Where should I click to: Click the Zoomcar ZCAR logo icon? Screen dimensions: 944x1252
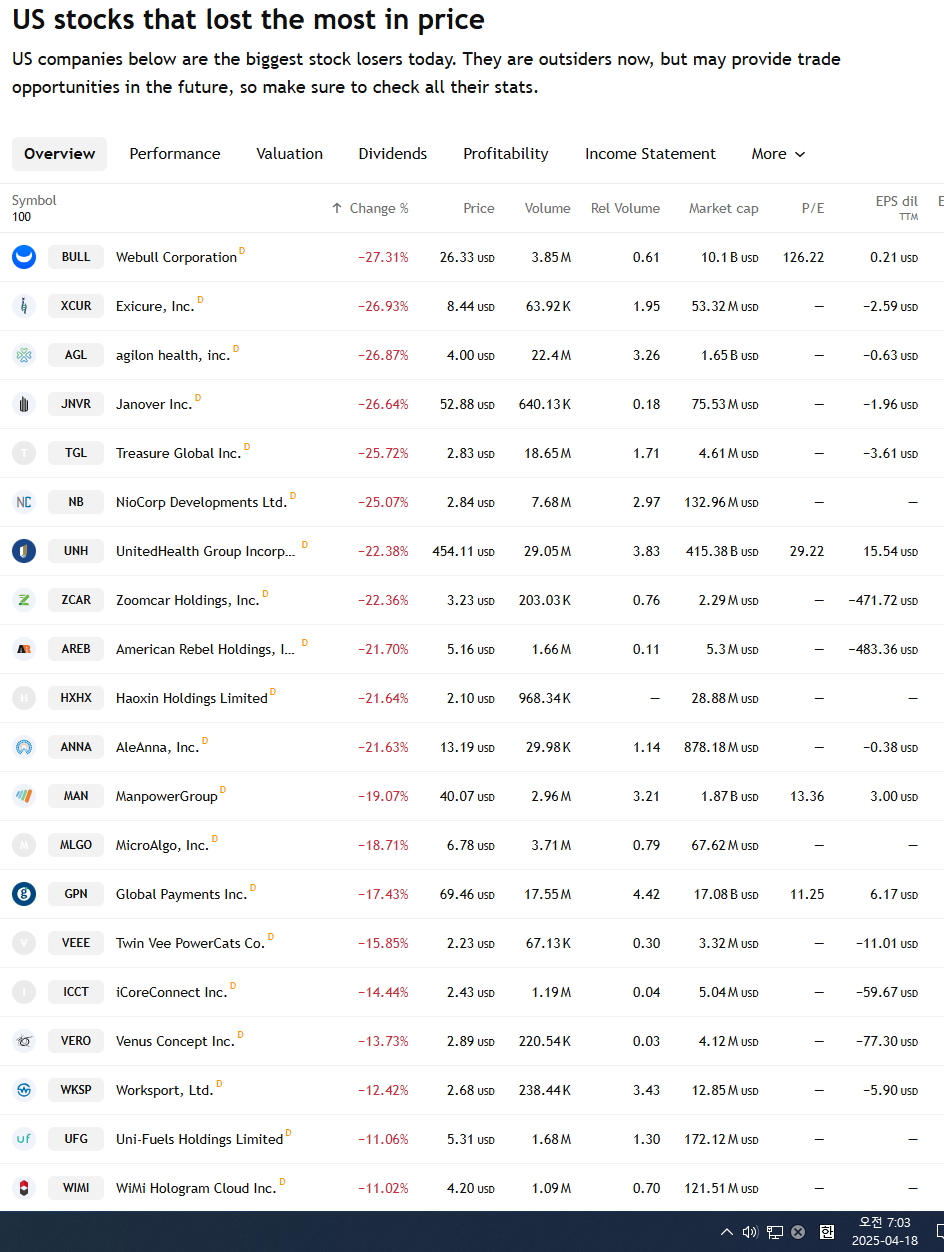coord(24,600)
